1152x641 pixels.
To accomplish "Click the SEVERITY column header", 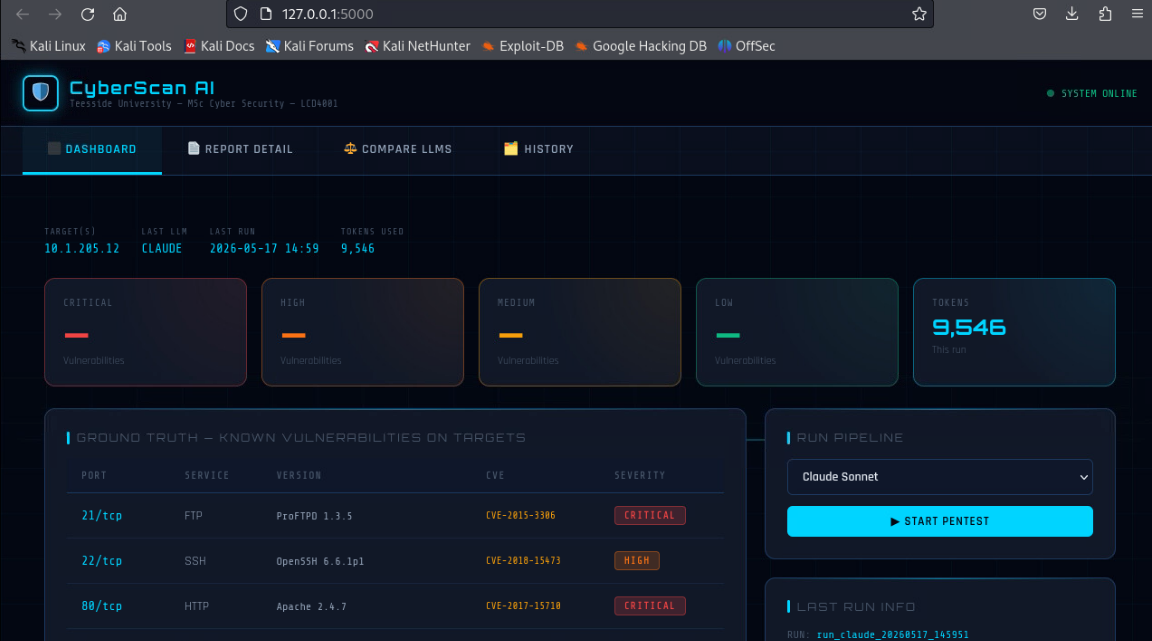I will click(x=640, y=476).
